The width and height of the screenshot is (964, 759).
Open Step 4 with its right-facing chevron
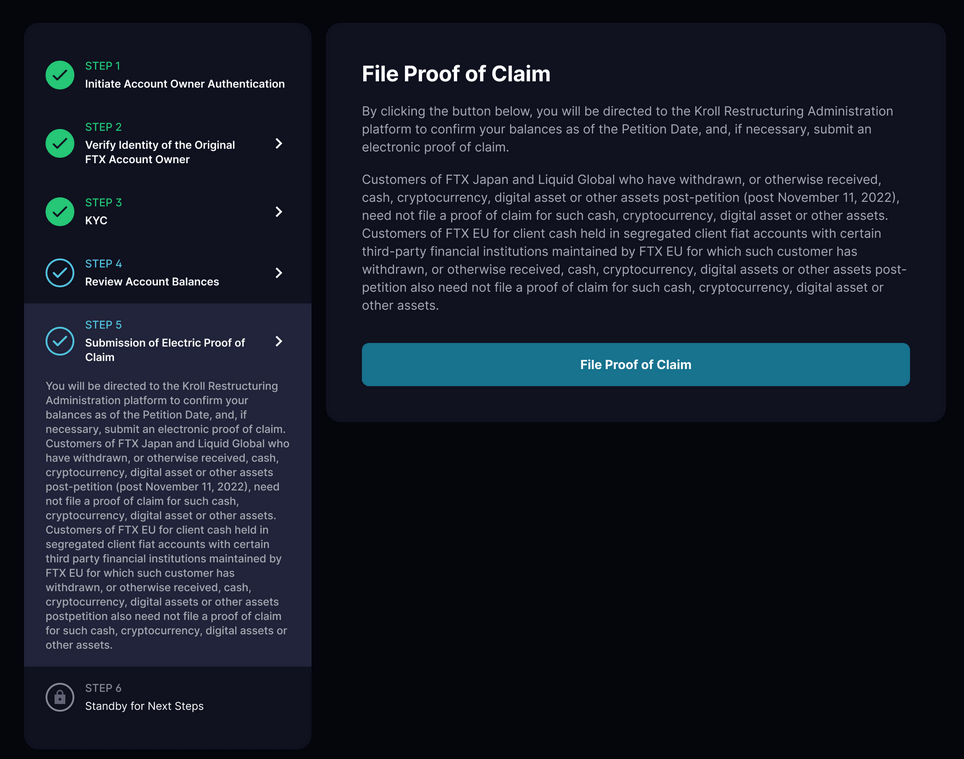(280, 272)
